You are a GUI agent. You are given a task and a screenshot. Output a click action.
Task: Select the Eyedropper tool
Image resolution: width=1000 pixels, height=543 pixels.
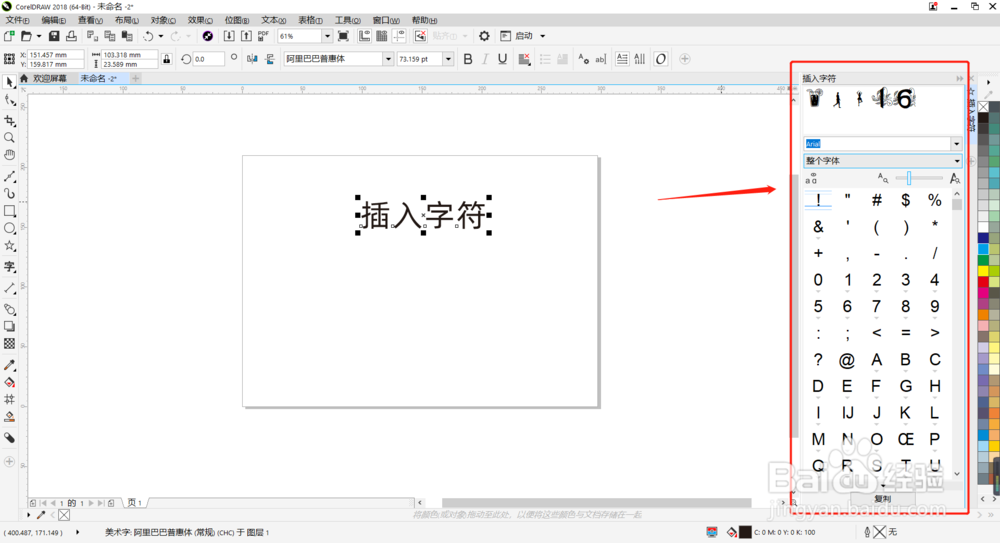[x=9, y=365]
